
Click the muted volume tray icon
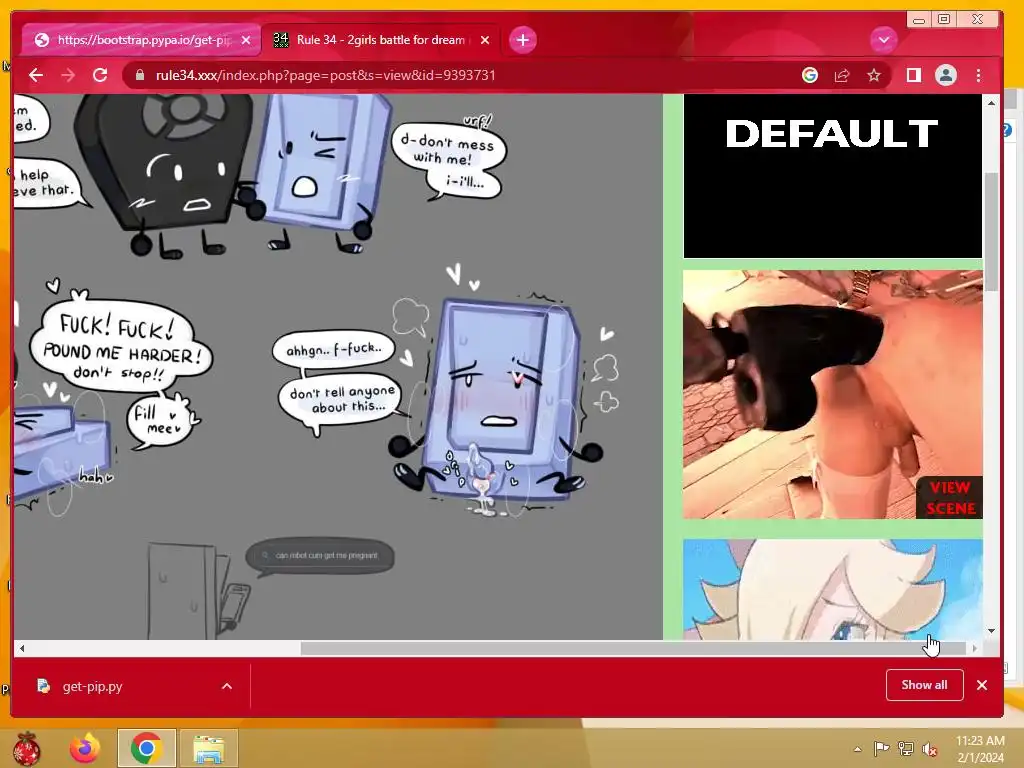(929, 749)
